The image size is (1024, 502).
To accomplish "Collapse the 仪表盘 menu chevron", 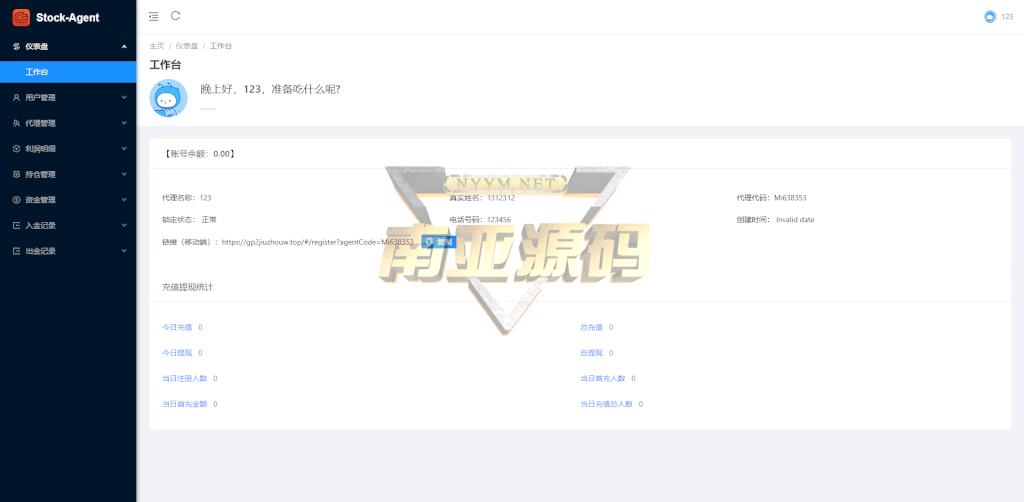I will coord(123,46).
